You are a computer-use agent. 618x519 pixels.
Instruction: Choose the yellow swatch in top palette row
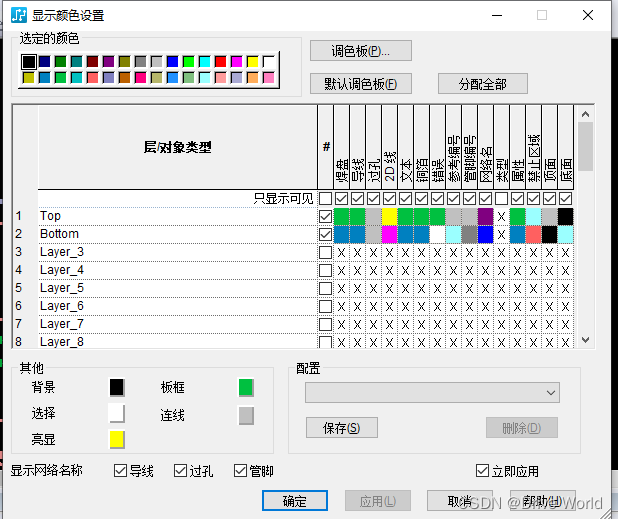coord(253,61)
